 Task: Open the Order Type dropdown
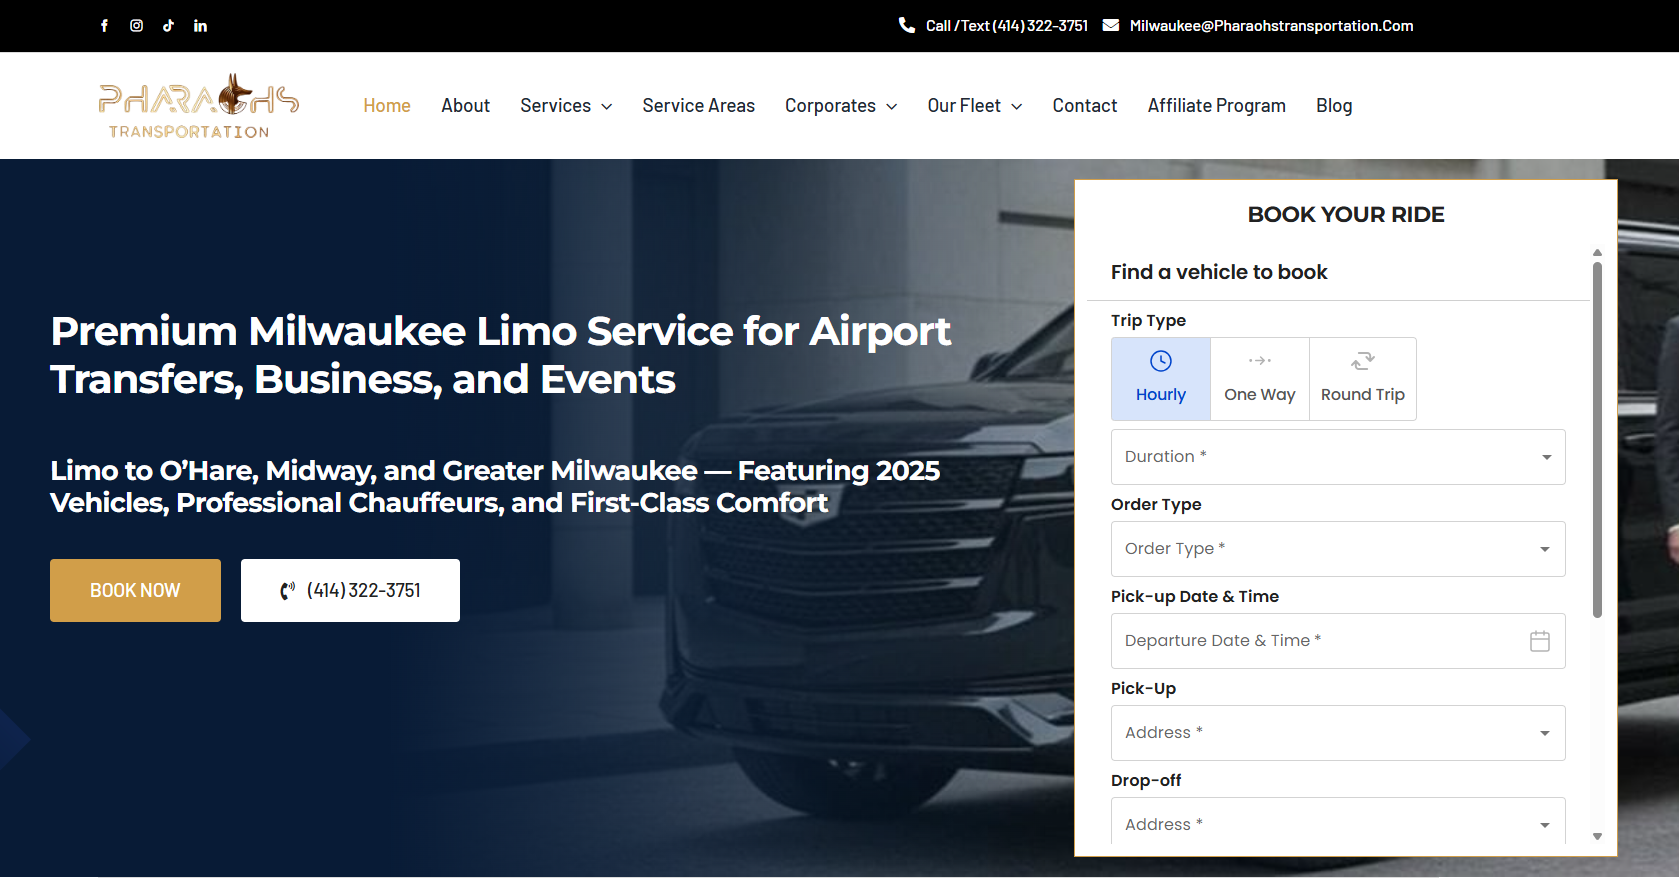[x=1337, y=549]
